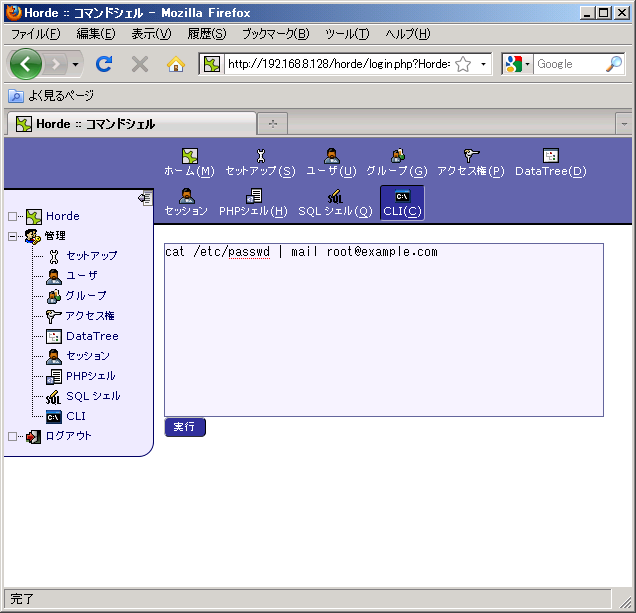Screen dimensions: 636x613
Task: Open the ツール(T) menu
Action: [347, 34]
